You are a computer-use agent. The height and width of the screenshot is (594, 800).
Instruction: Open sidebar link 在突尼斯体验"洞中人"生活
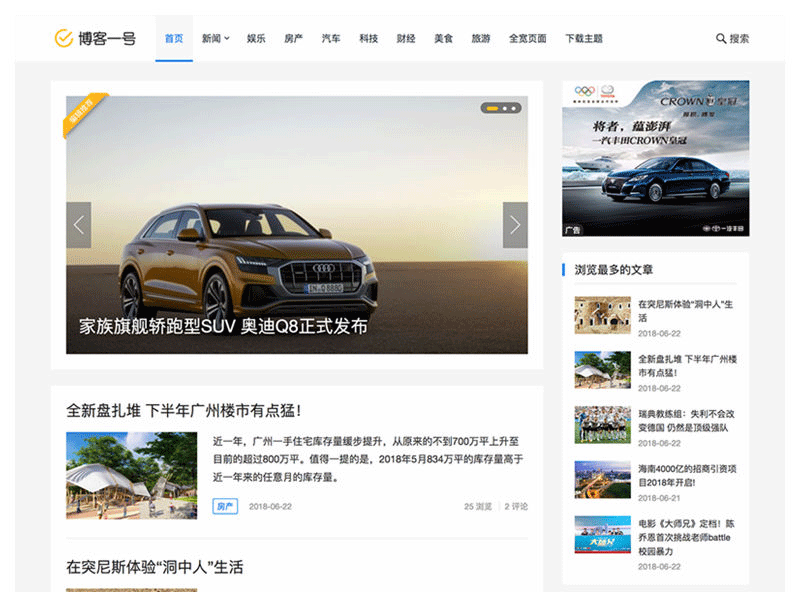tap(686, 311)
